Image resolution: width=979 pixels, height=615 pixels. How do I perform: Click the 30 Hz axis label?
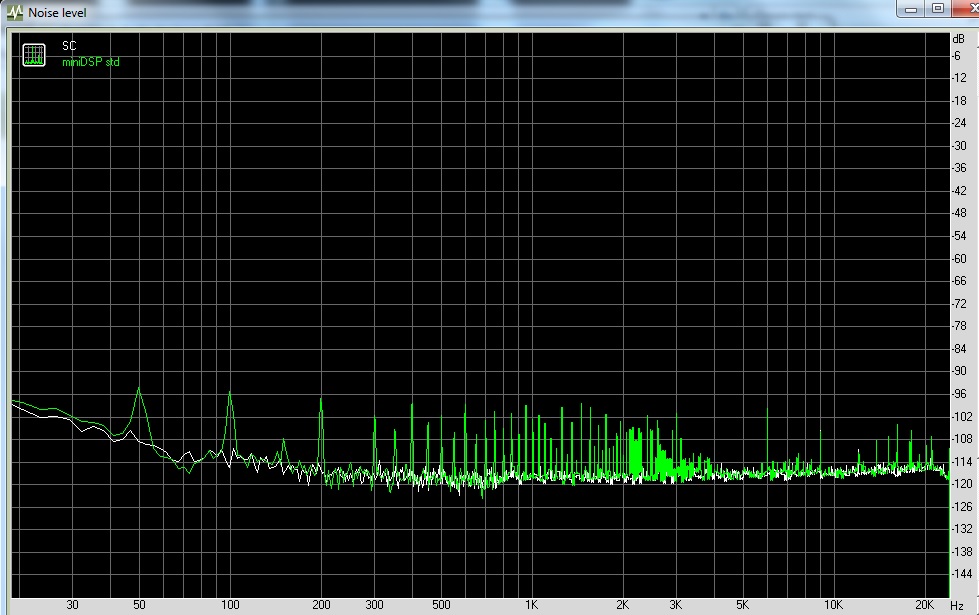tap(72, 604)
